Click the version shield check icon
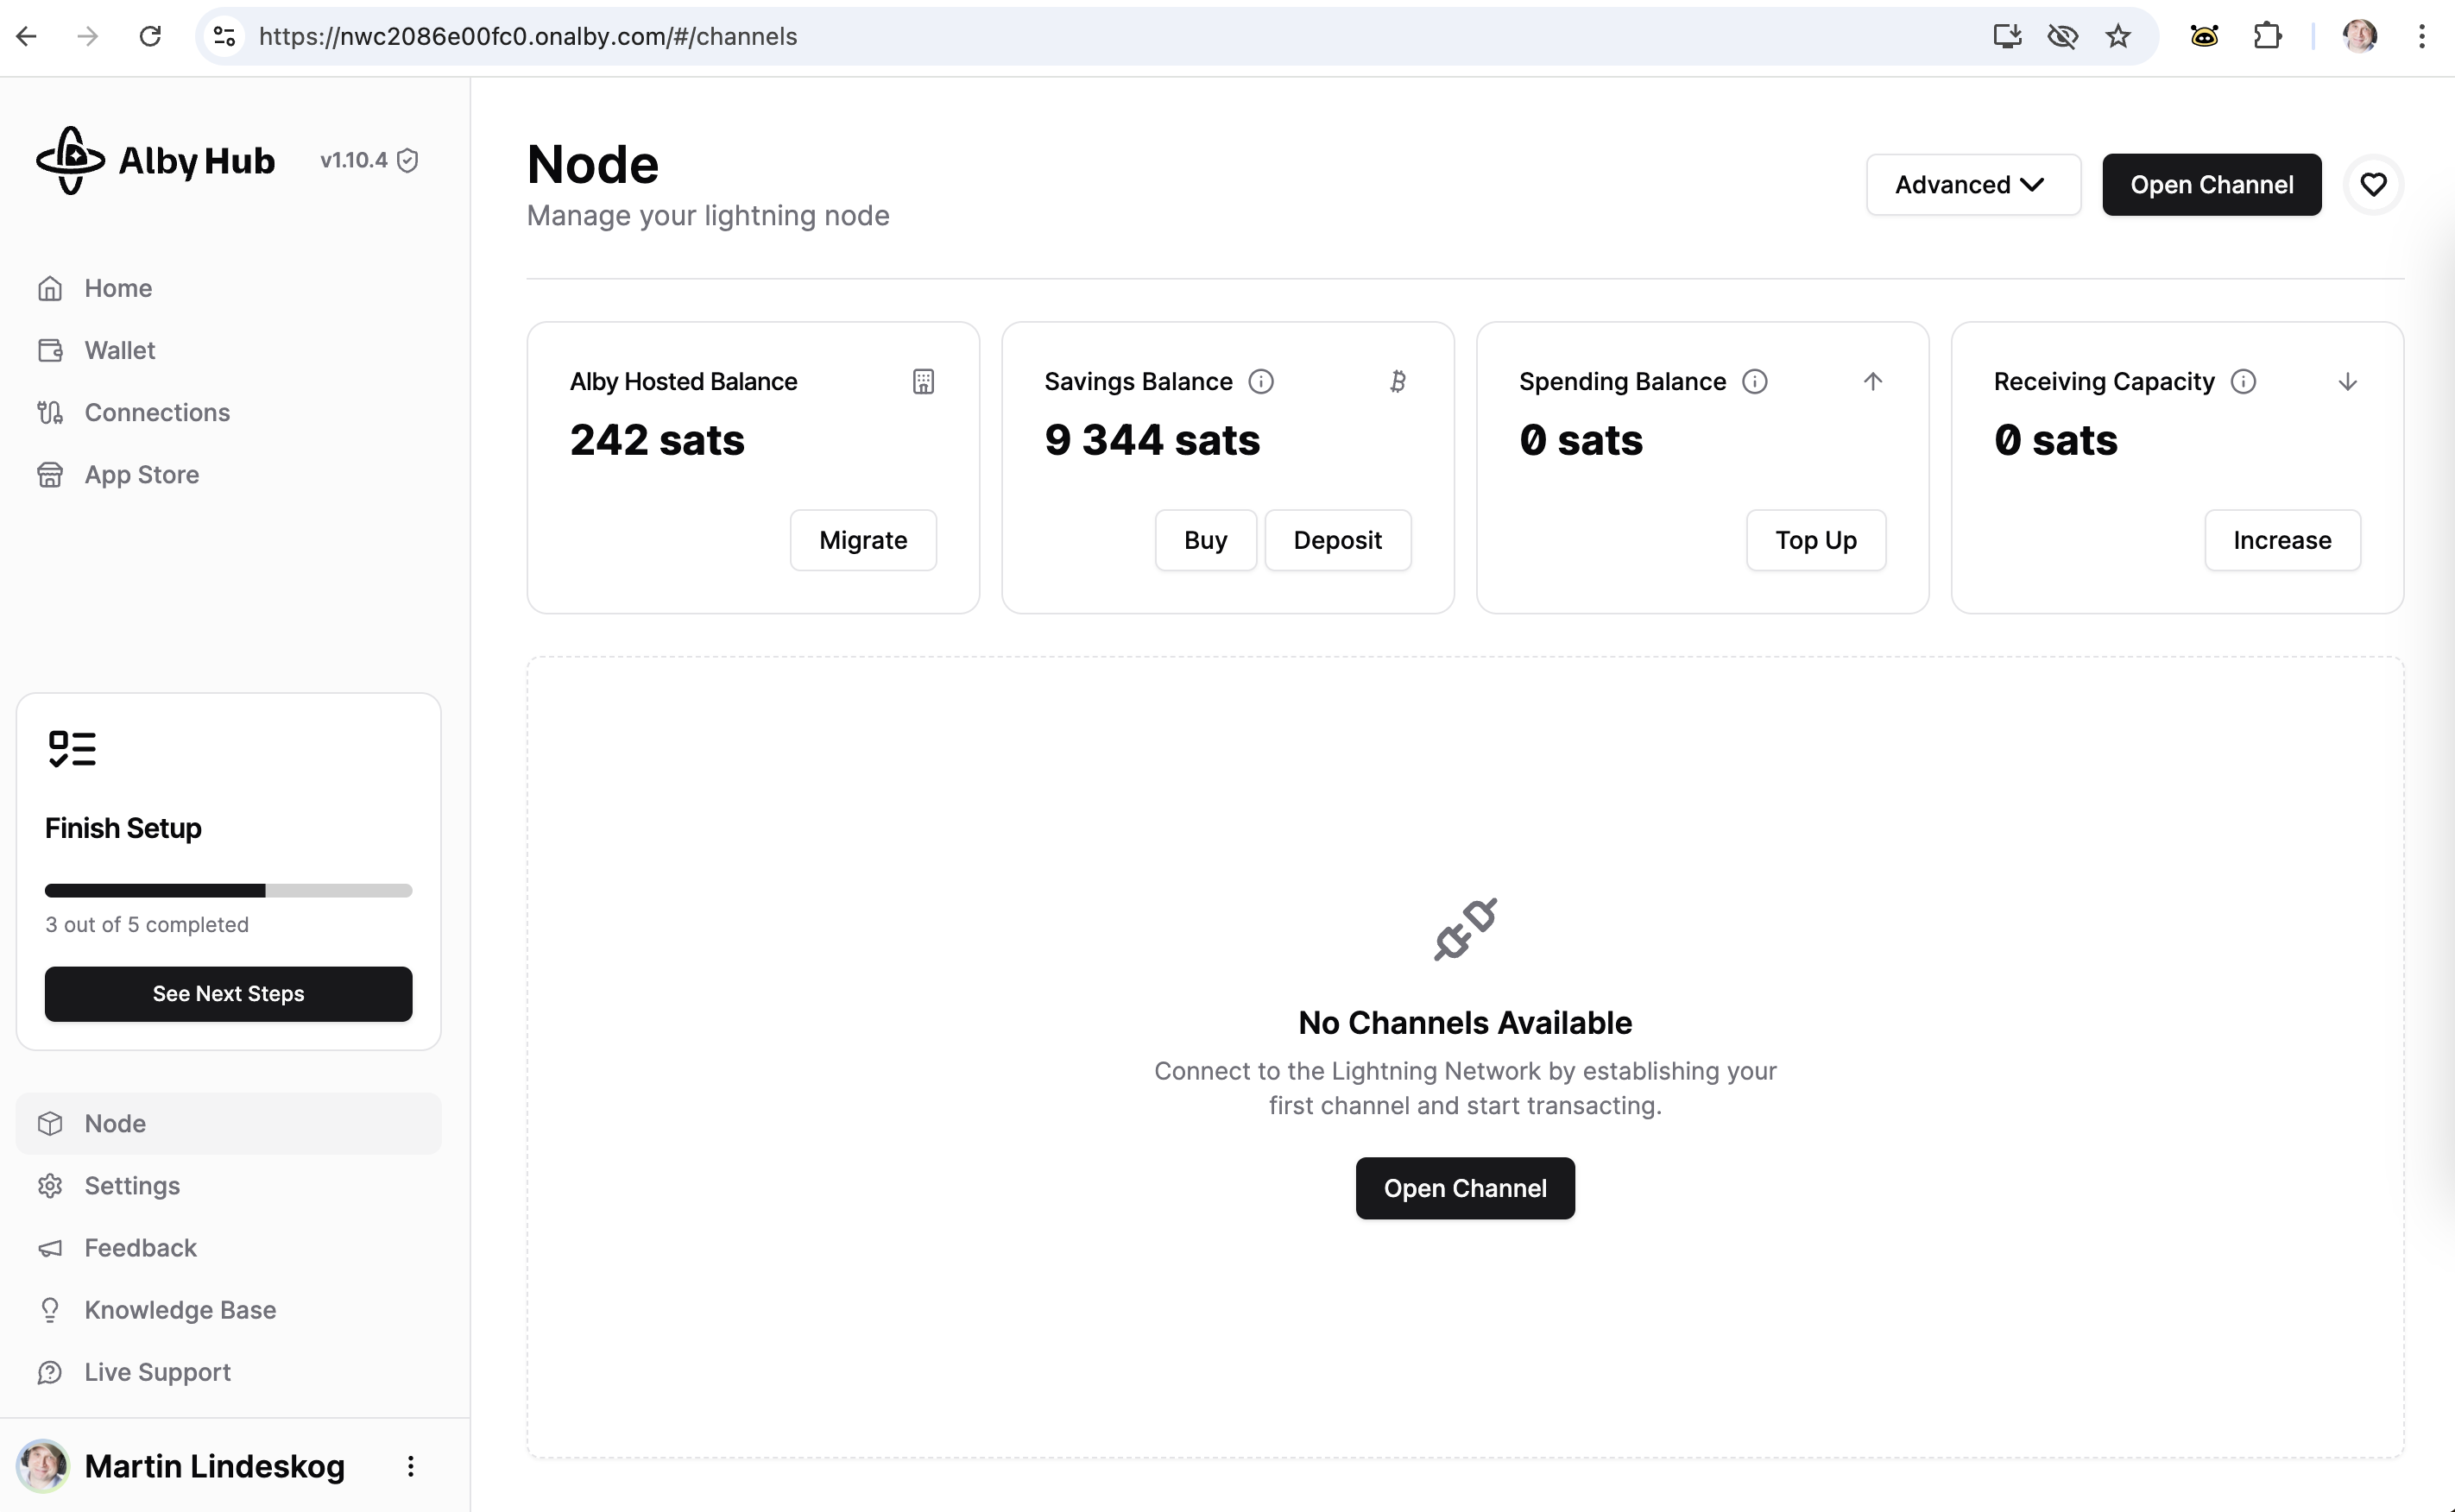2455x1512 pixels. 407,160
